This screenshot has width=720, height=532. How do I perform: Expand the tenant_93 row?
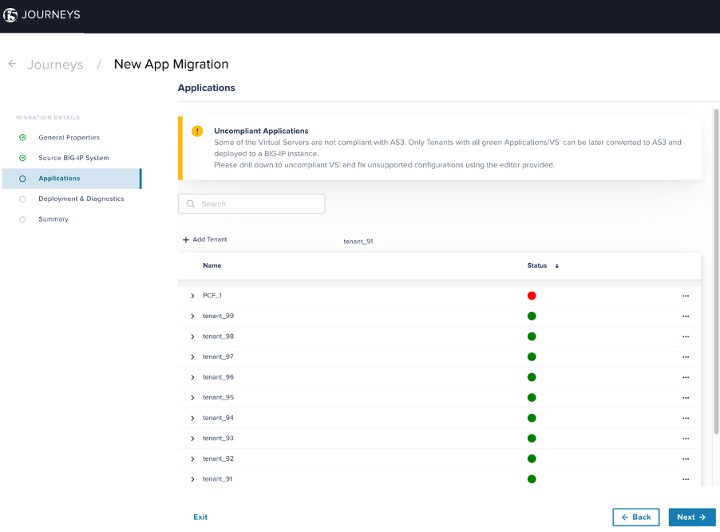tap(192, 438)
